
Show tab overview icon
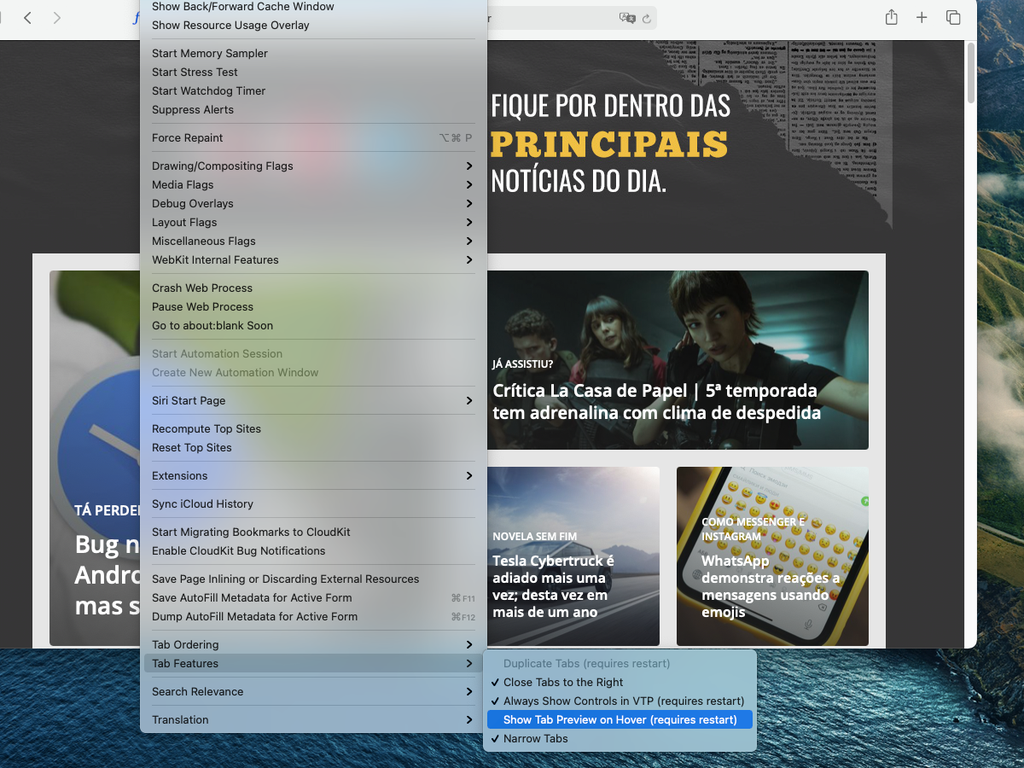pos(953,18)
